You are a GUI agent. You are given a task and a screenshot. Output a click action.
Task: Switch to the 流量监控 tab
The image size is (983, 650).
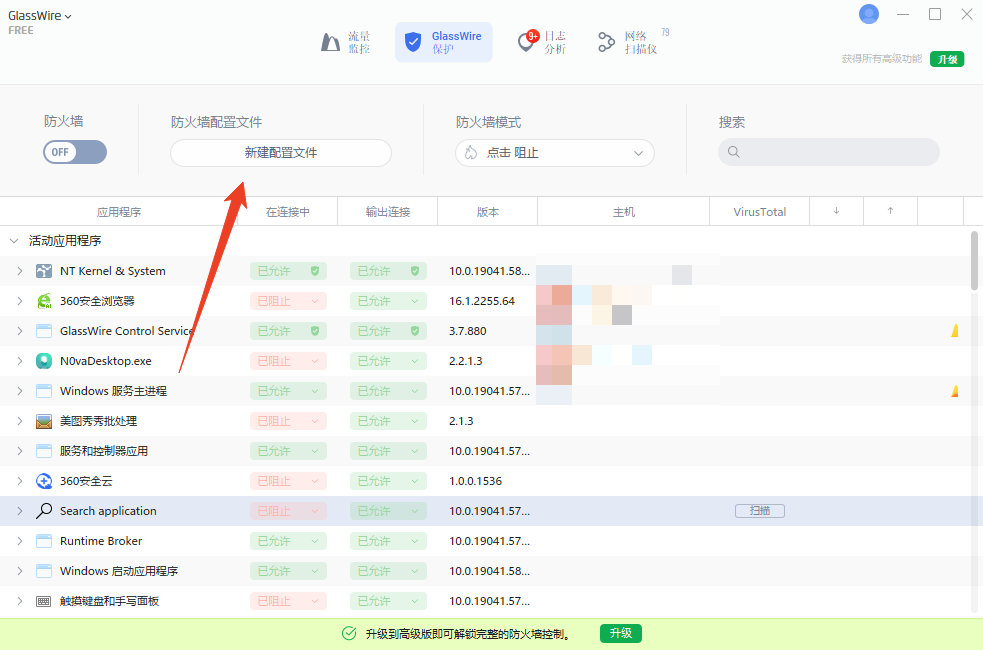coord(346,42)
